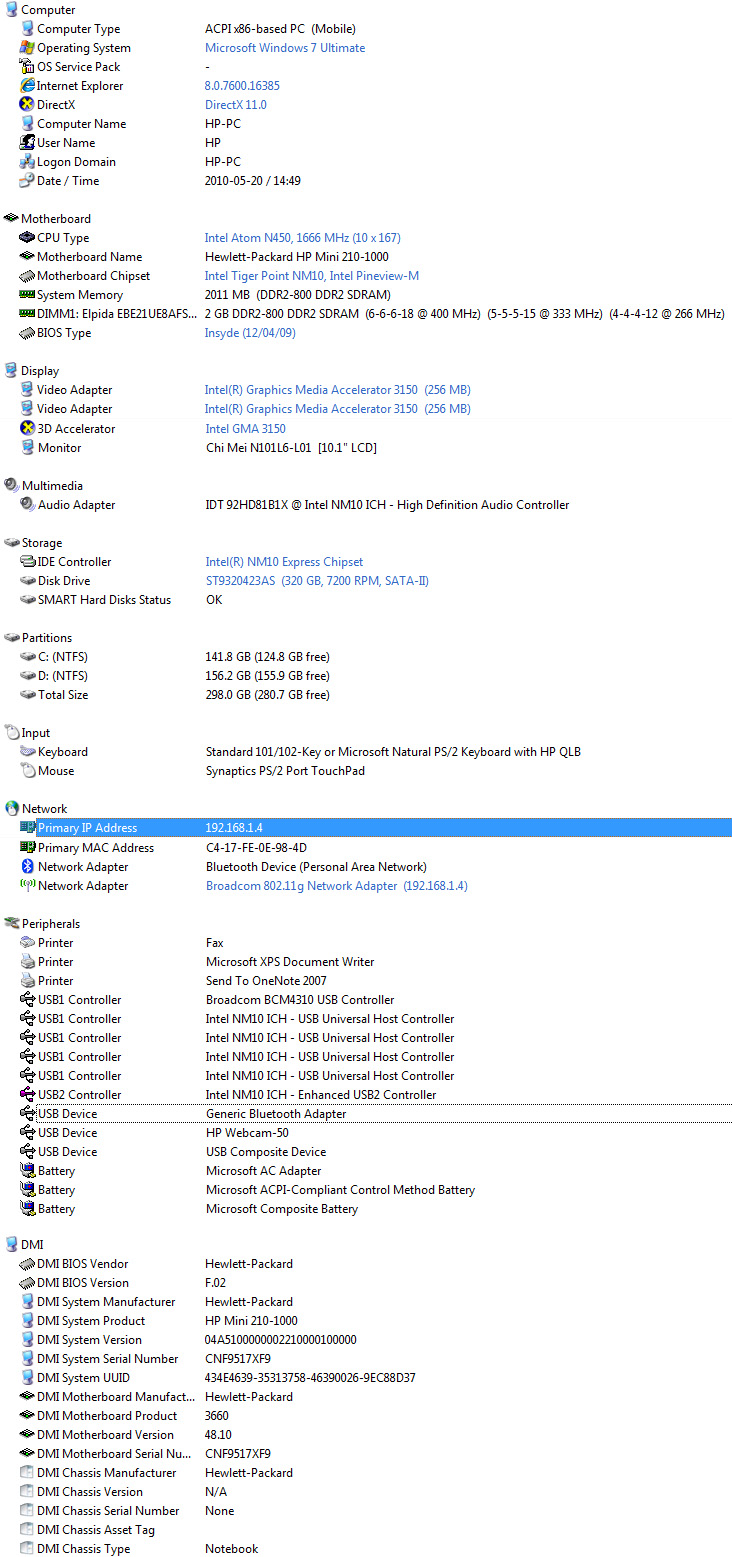Open the Insyde (12/04/09) BIOS link

(250, 333)
